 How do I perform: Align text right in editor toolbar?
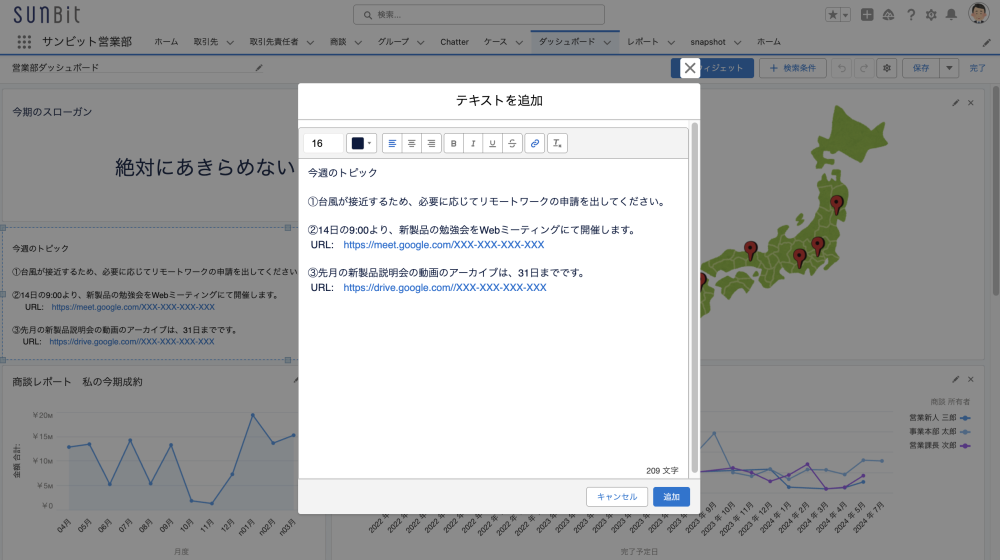pyautogui.click(x=431, y=144)
